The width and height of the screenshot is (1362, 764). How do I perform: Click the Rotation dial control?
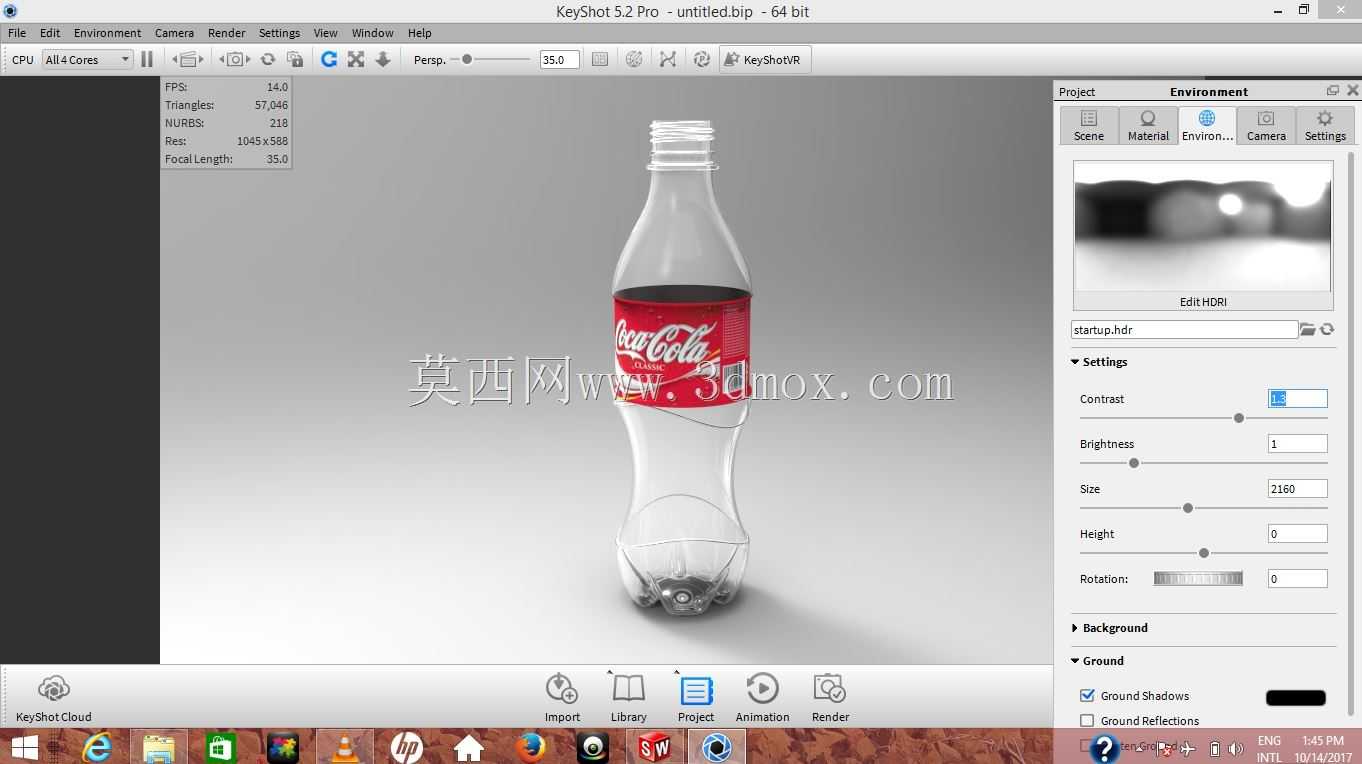pos(1198,578)
